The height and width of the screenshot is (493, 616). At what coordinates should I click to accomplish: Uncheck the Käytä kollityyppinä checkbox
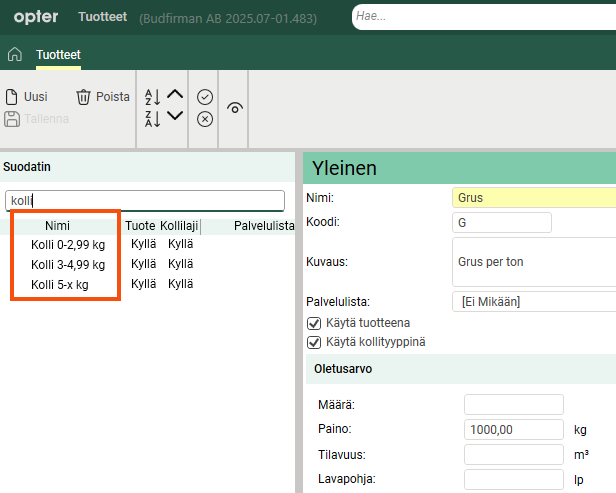314,342
